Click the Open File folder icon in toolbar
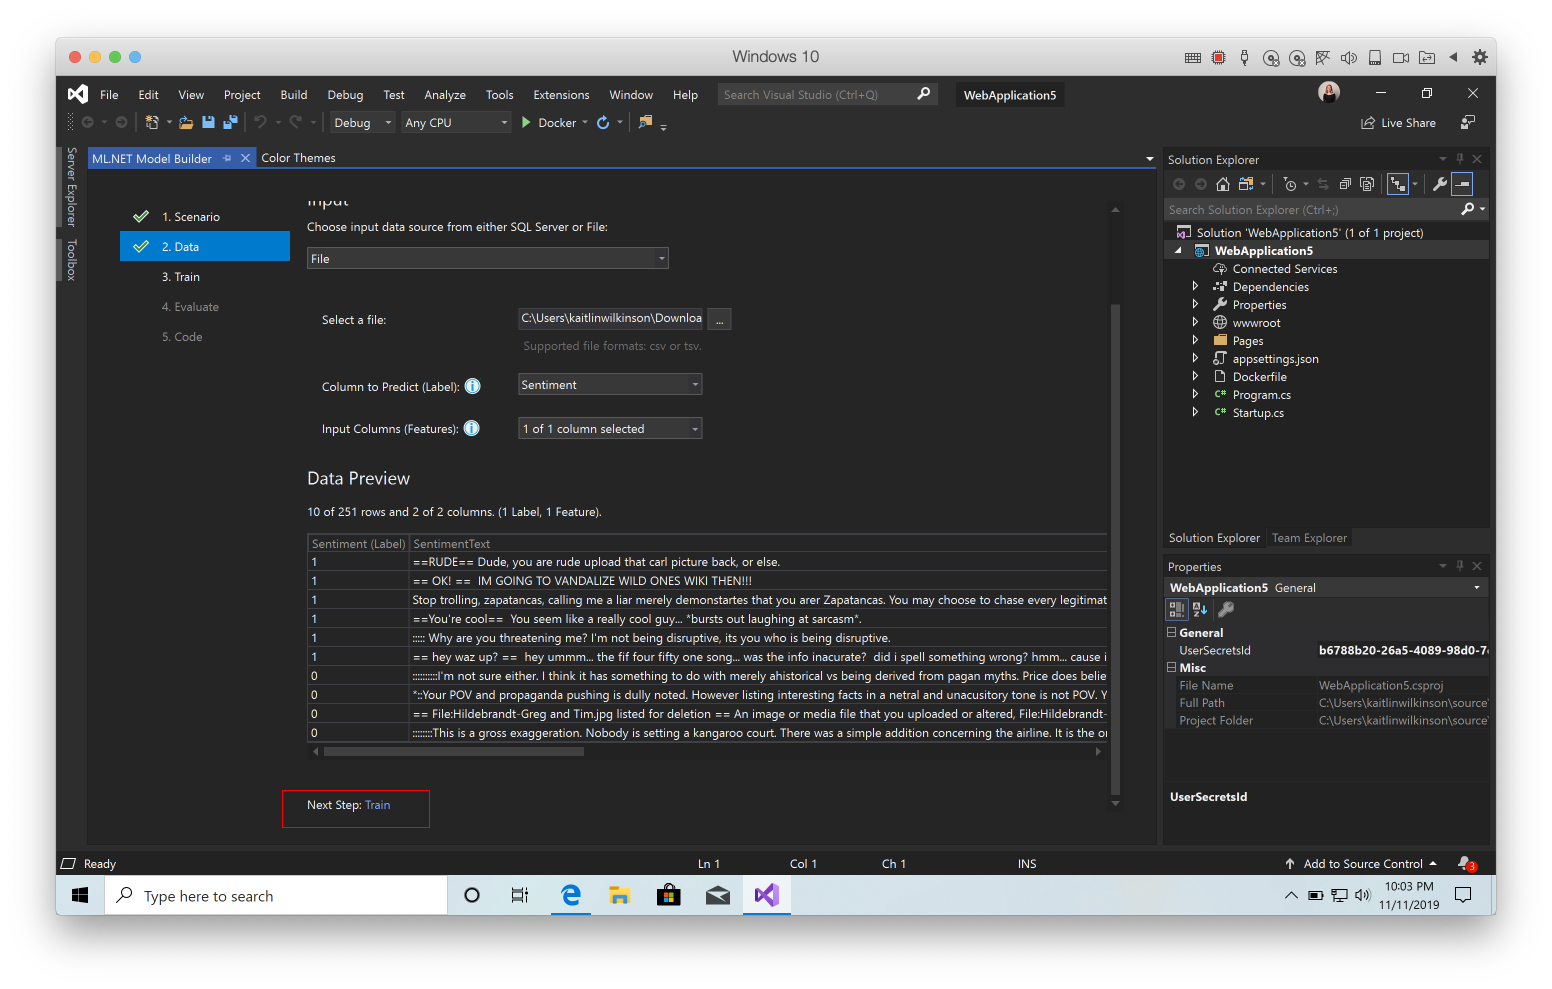Screen dimensions: 1552x989 pyautogui.click(x=186, y=122)
